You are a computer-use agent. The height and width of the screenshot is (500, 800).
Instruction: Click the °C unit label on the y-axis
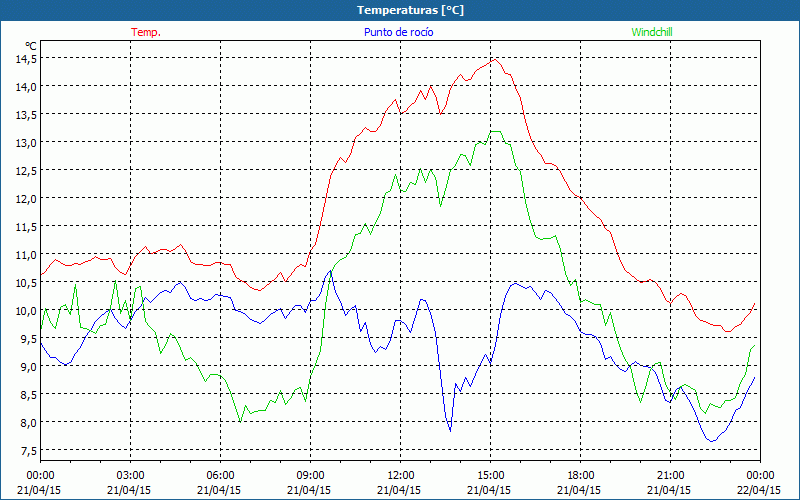(31, 45)
